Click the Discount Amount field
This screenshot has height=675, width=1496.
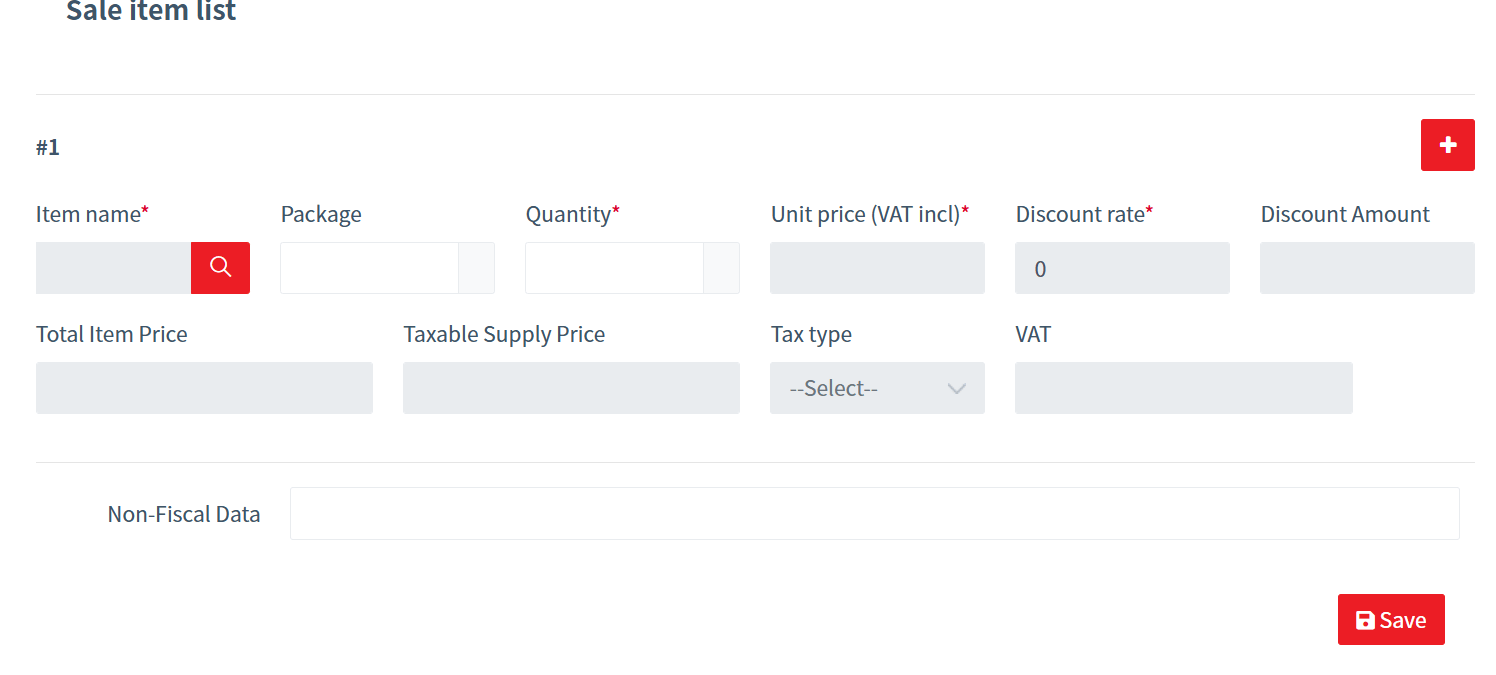(x=1366, y=268)
